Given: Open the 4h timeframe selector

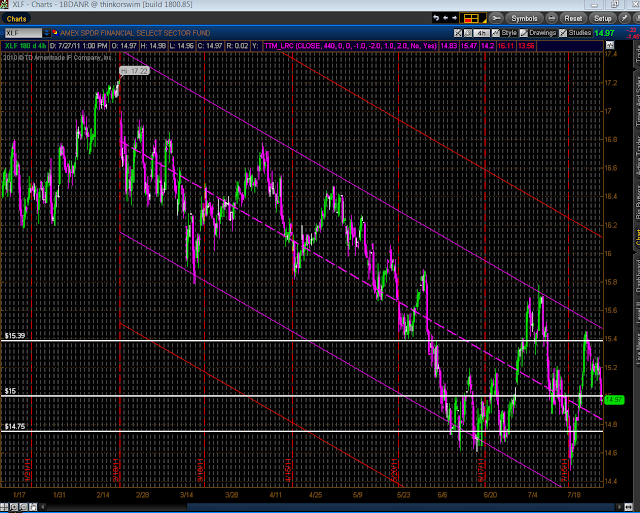Looking at the screenshot, I should [x=482, y=33].
